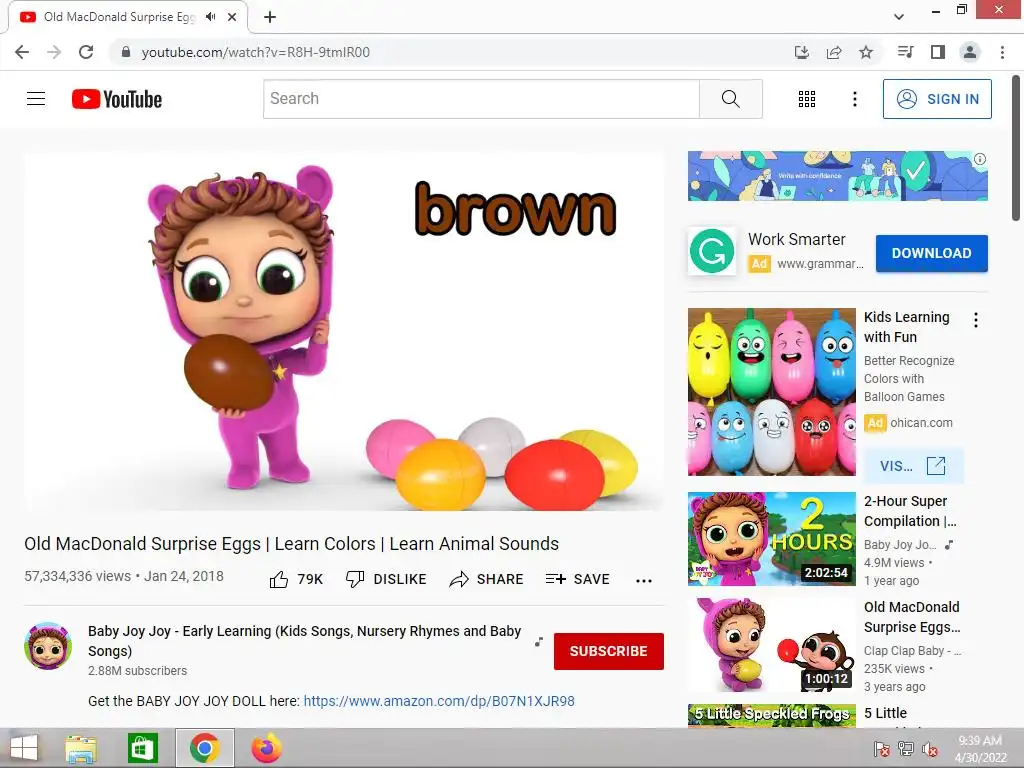This screenshot has height=768, width=1024.
Task: Open the YouTube hamburger guide menu
Action: [x=36, y=99]
